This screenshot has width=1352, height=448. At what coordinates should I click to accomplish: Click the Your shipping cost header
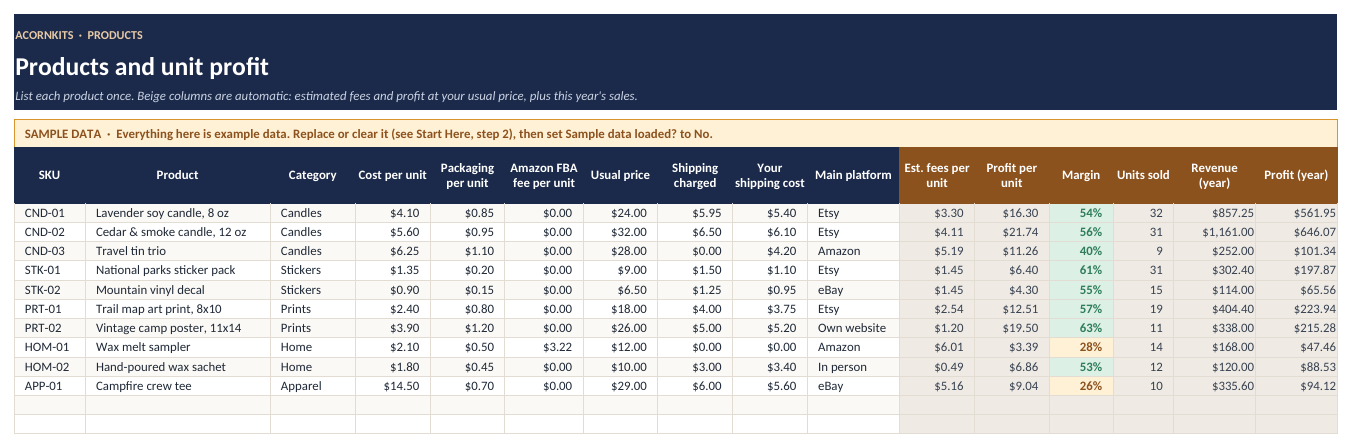[770, 175]
